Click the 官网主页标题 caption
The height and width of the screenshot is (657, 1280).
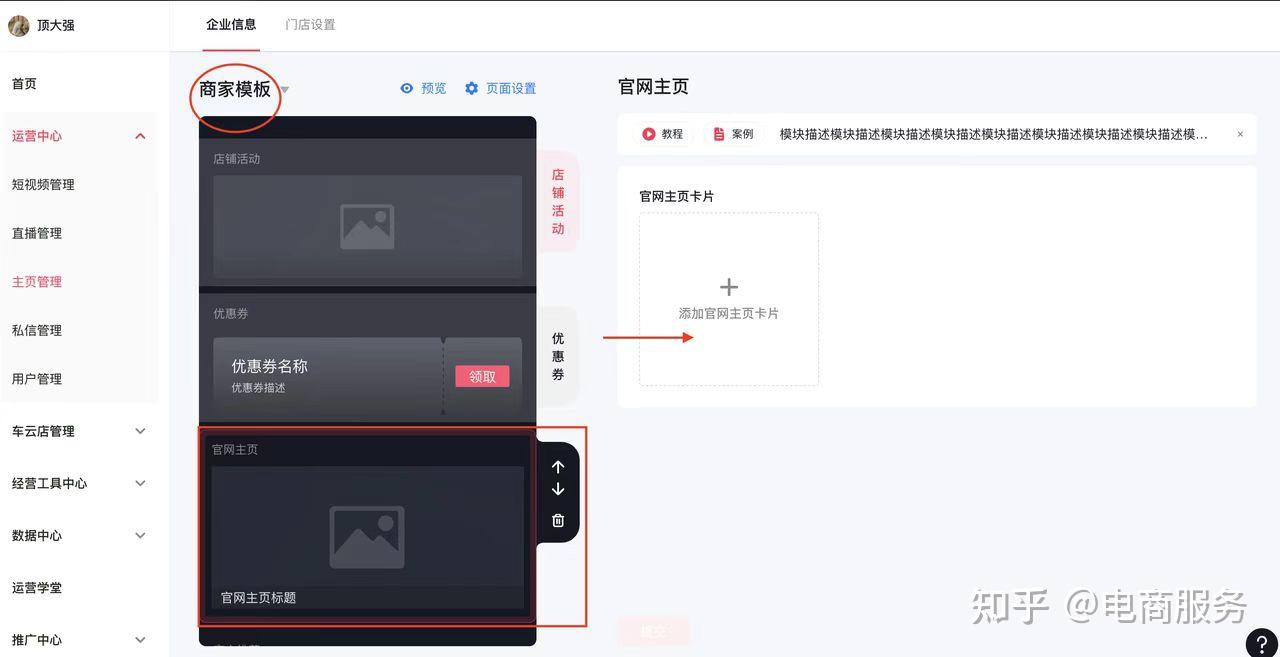[x=258, y=597]
